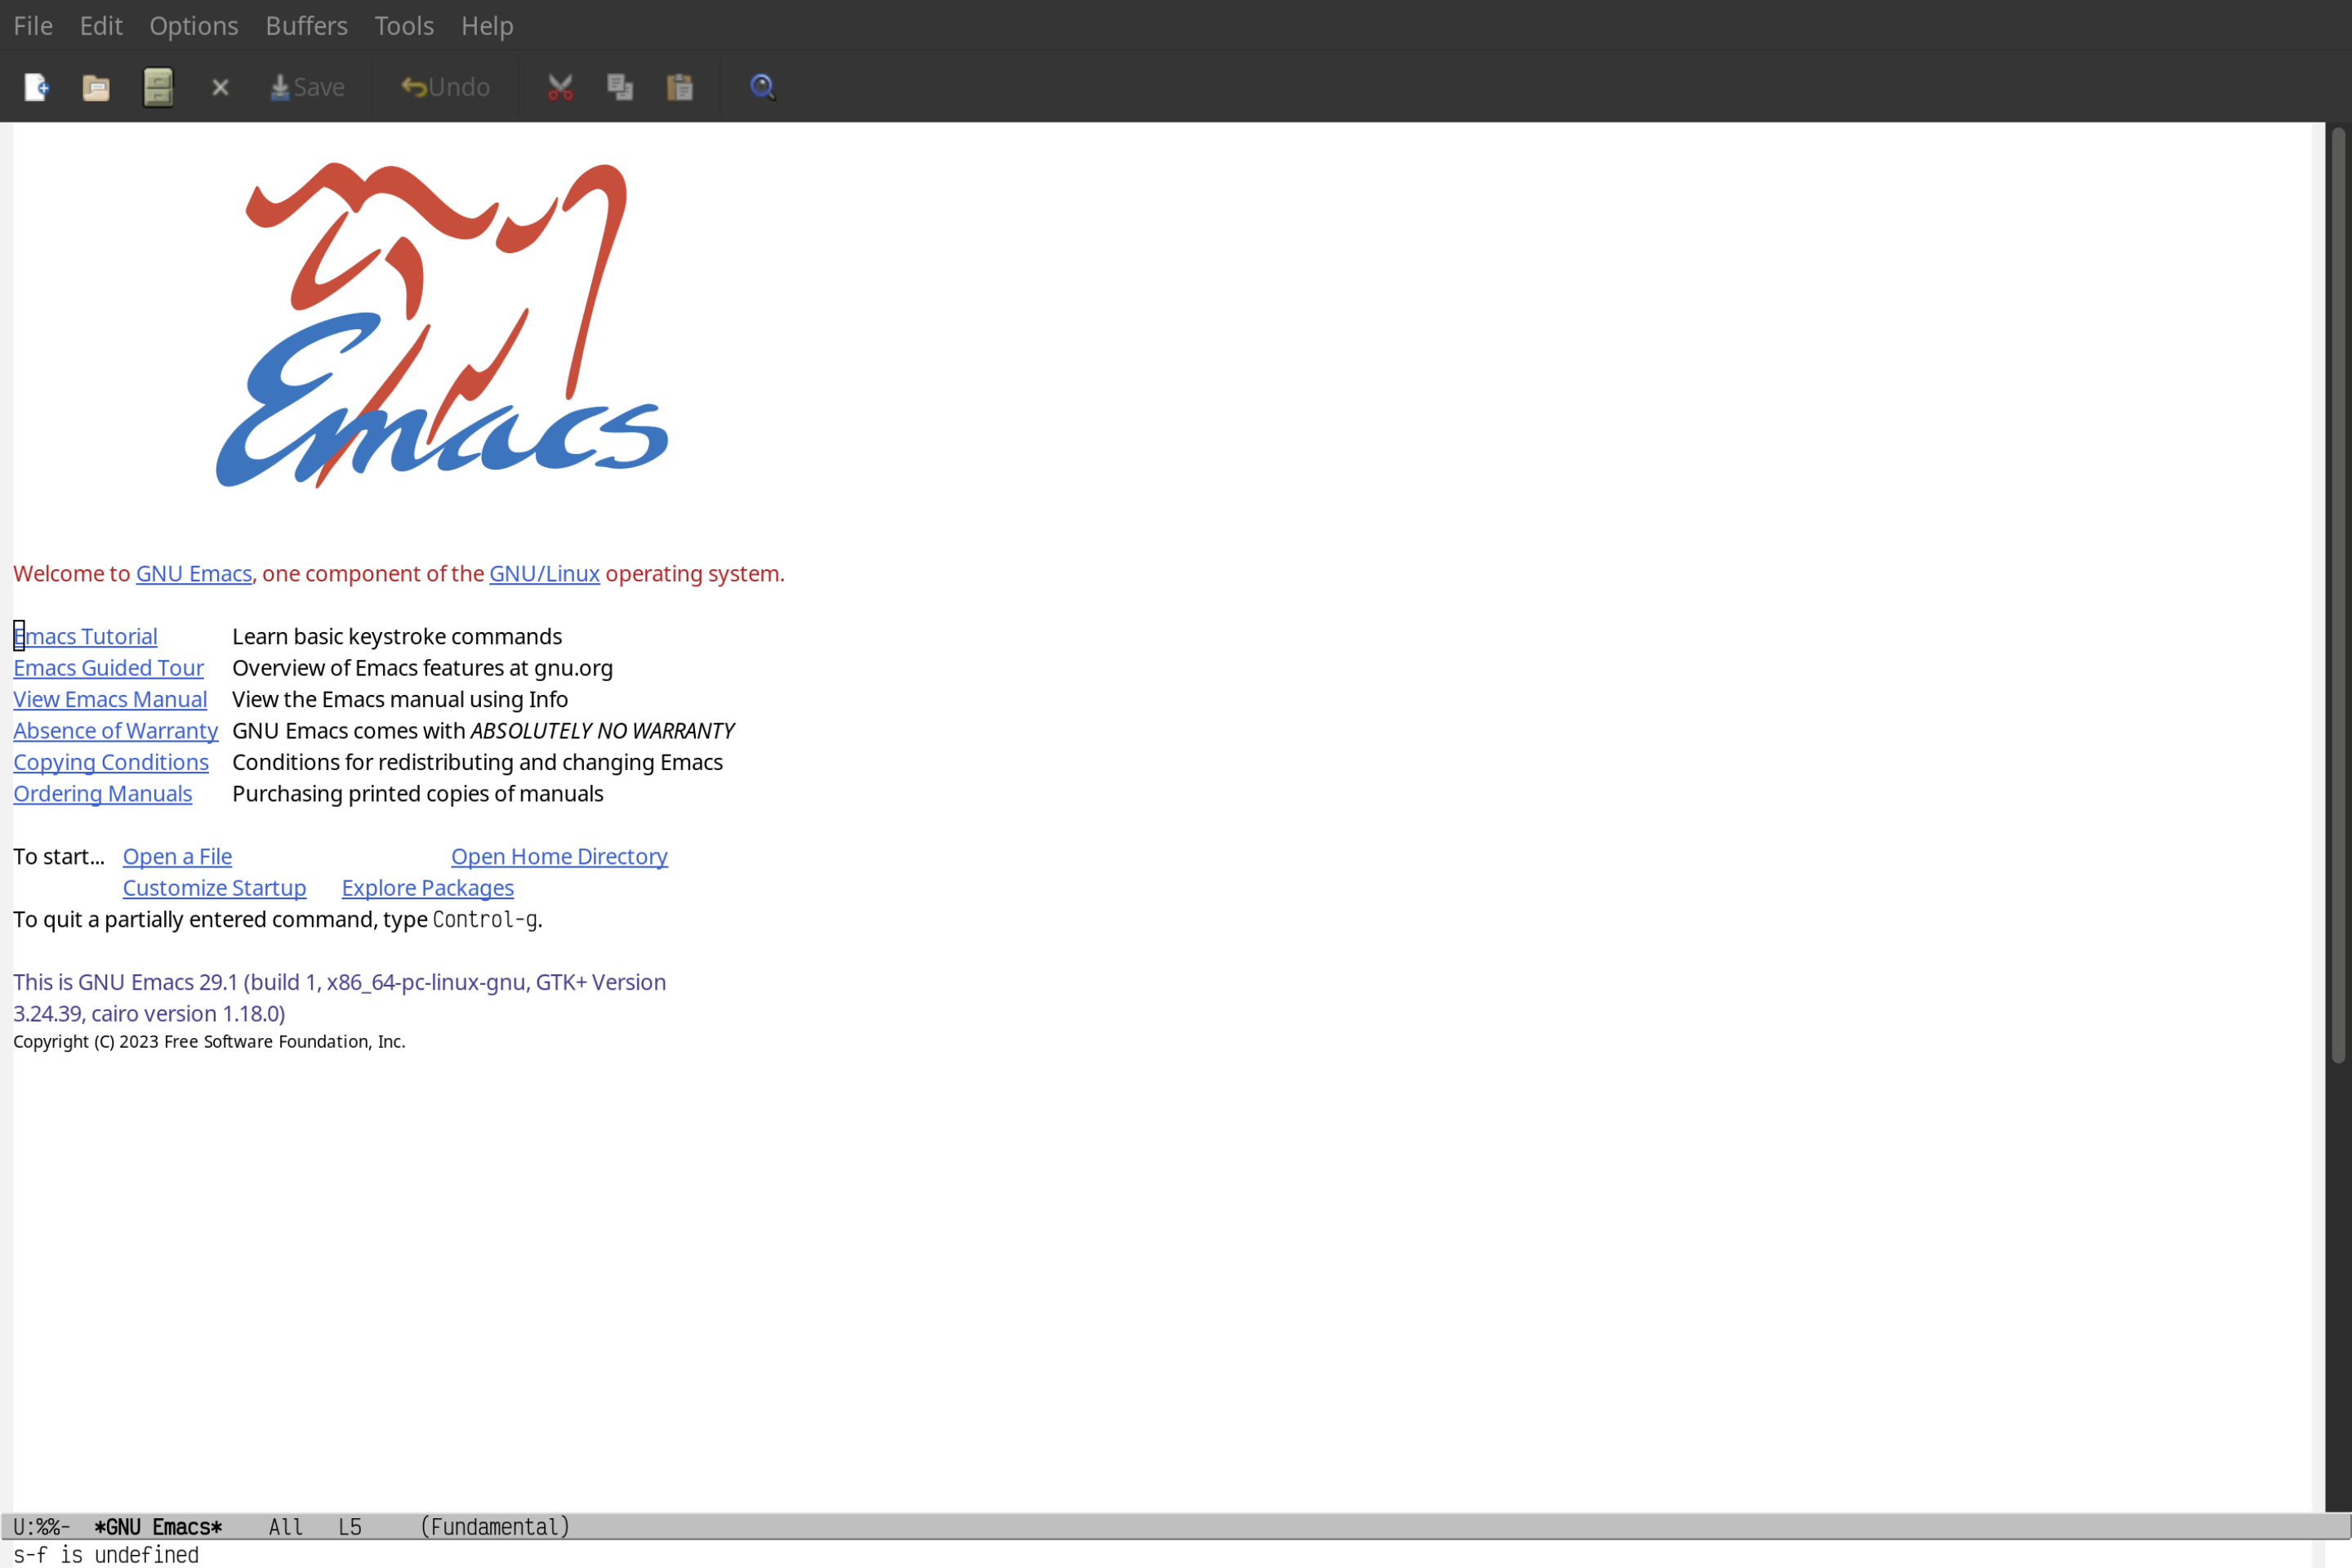Expand the Edit menu
Screen dimensions: 2352x1568
tap(100, 24)
